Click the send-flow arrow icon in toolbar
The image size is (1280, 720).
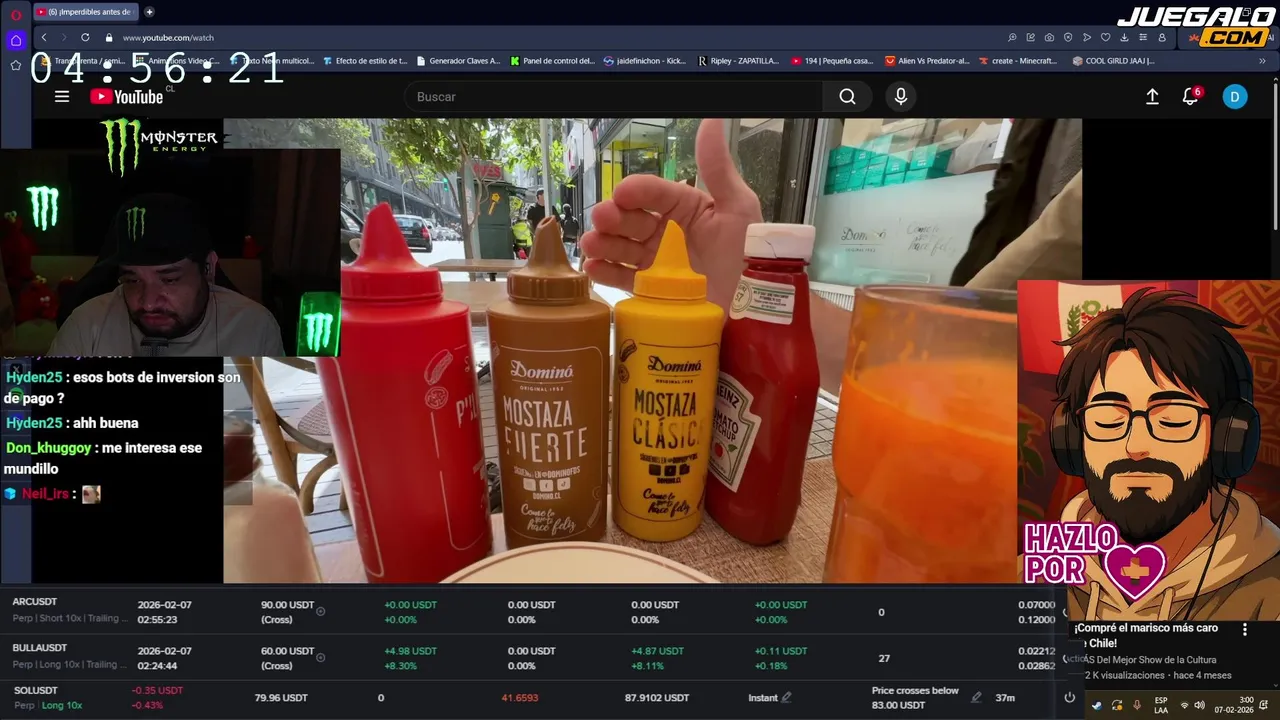tap(1087, 37)
